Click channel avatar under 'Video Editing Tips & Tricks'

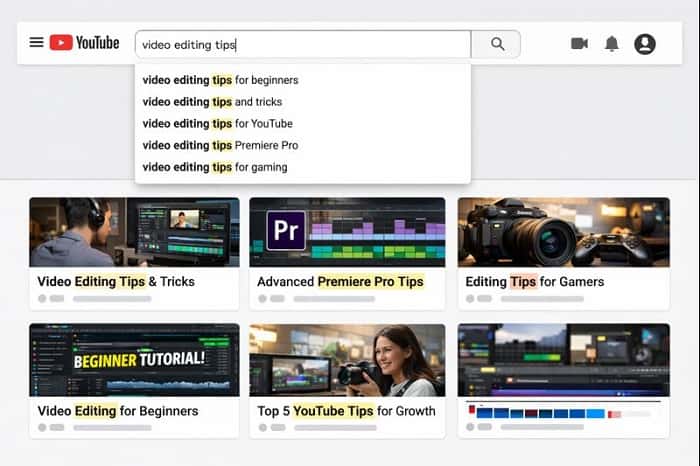[x=42, y=299]
